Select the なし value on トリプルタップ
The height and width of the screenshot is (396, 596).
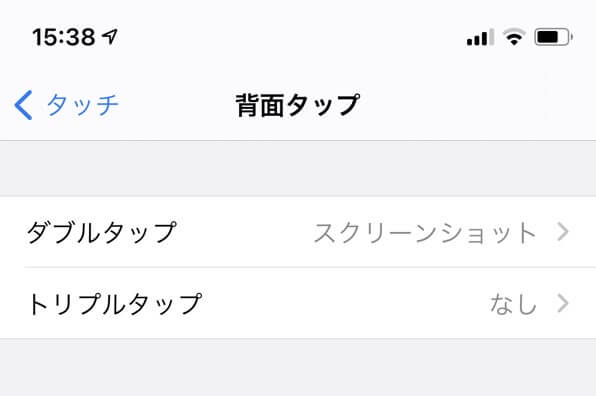tap(513, 304)
